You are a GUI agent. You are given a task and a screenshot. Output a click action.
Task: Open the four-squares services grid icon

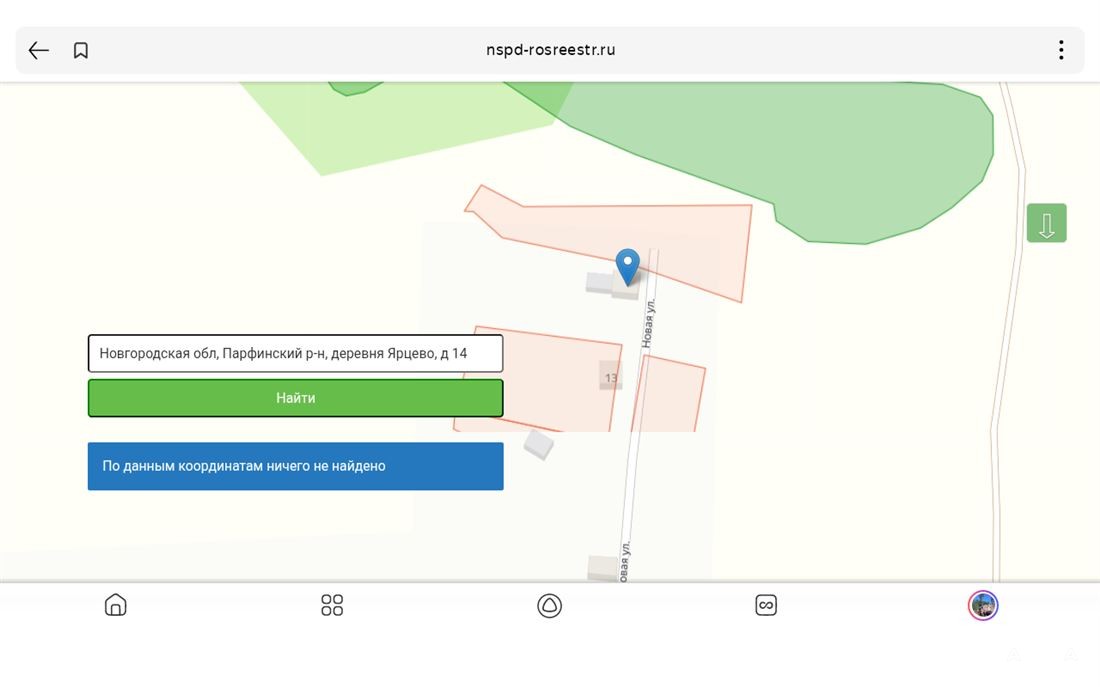[x=332, y=605]
